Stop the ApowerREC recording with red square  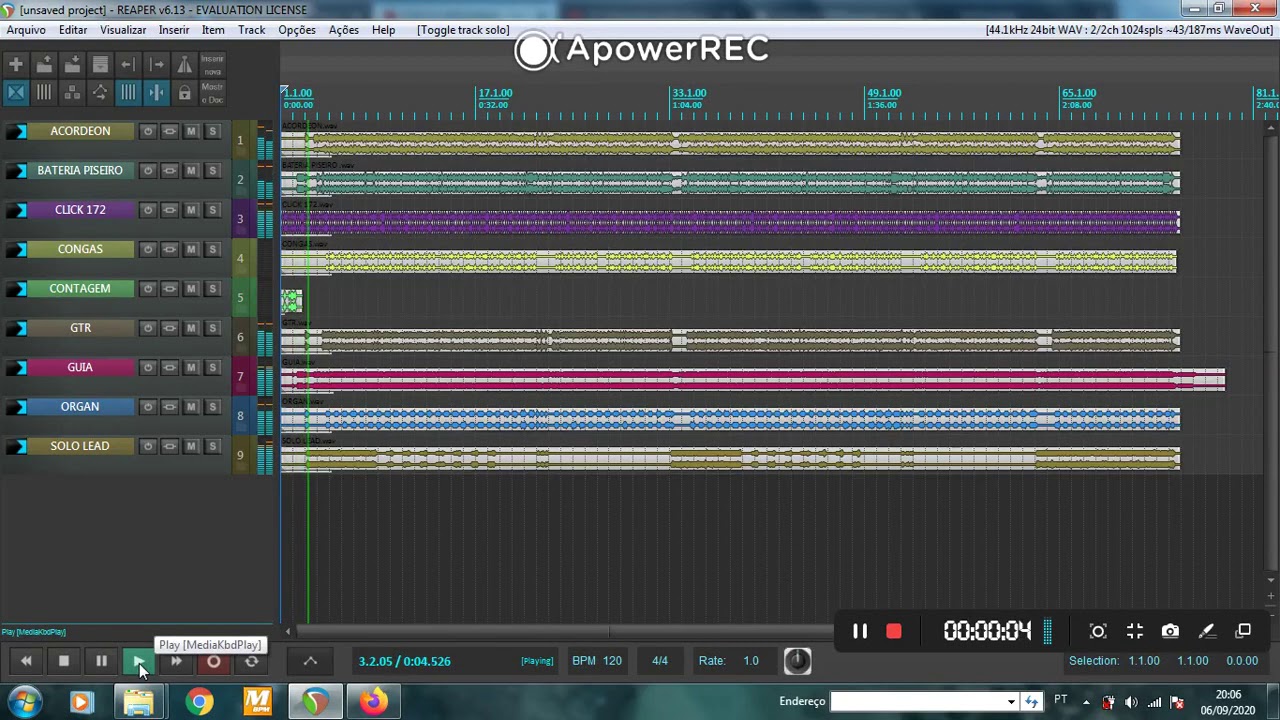894,631
